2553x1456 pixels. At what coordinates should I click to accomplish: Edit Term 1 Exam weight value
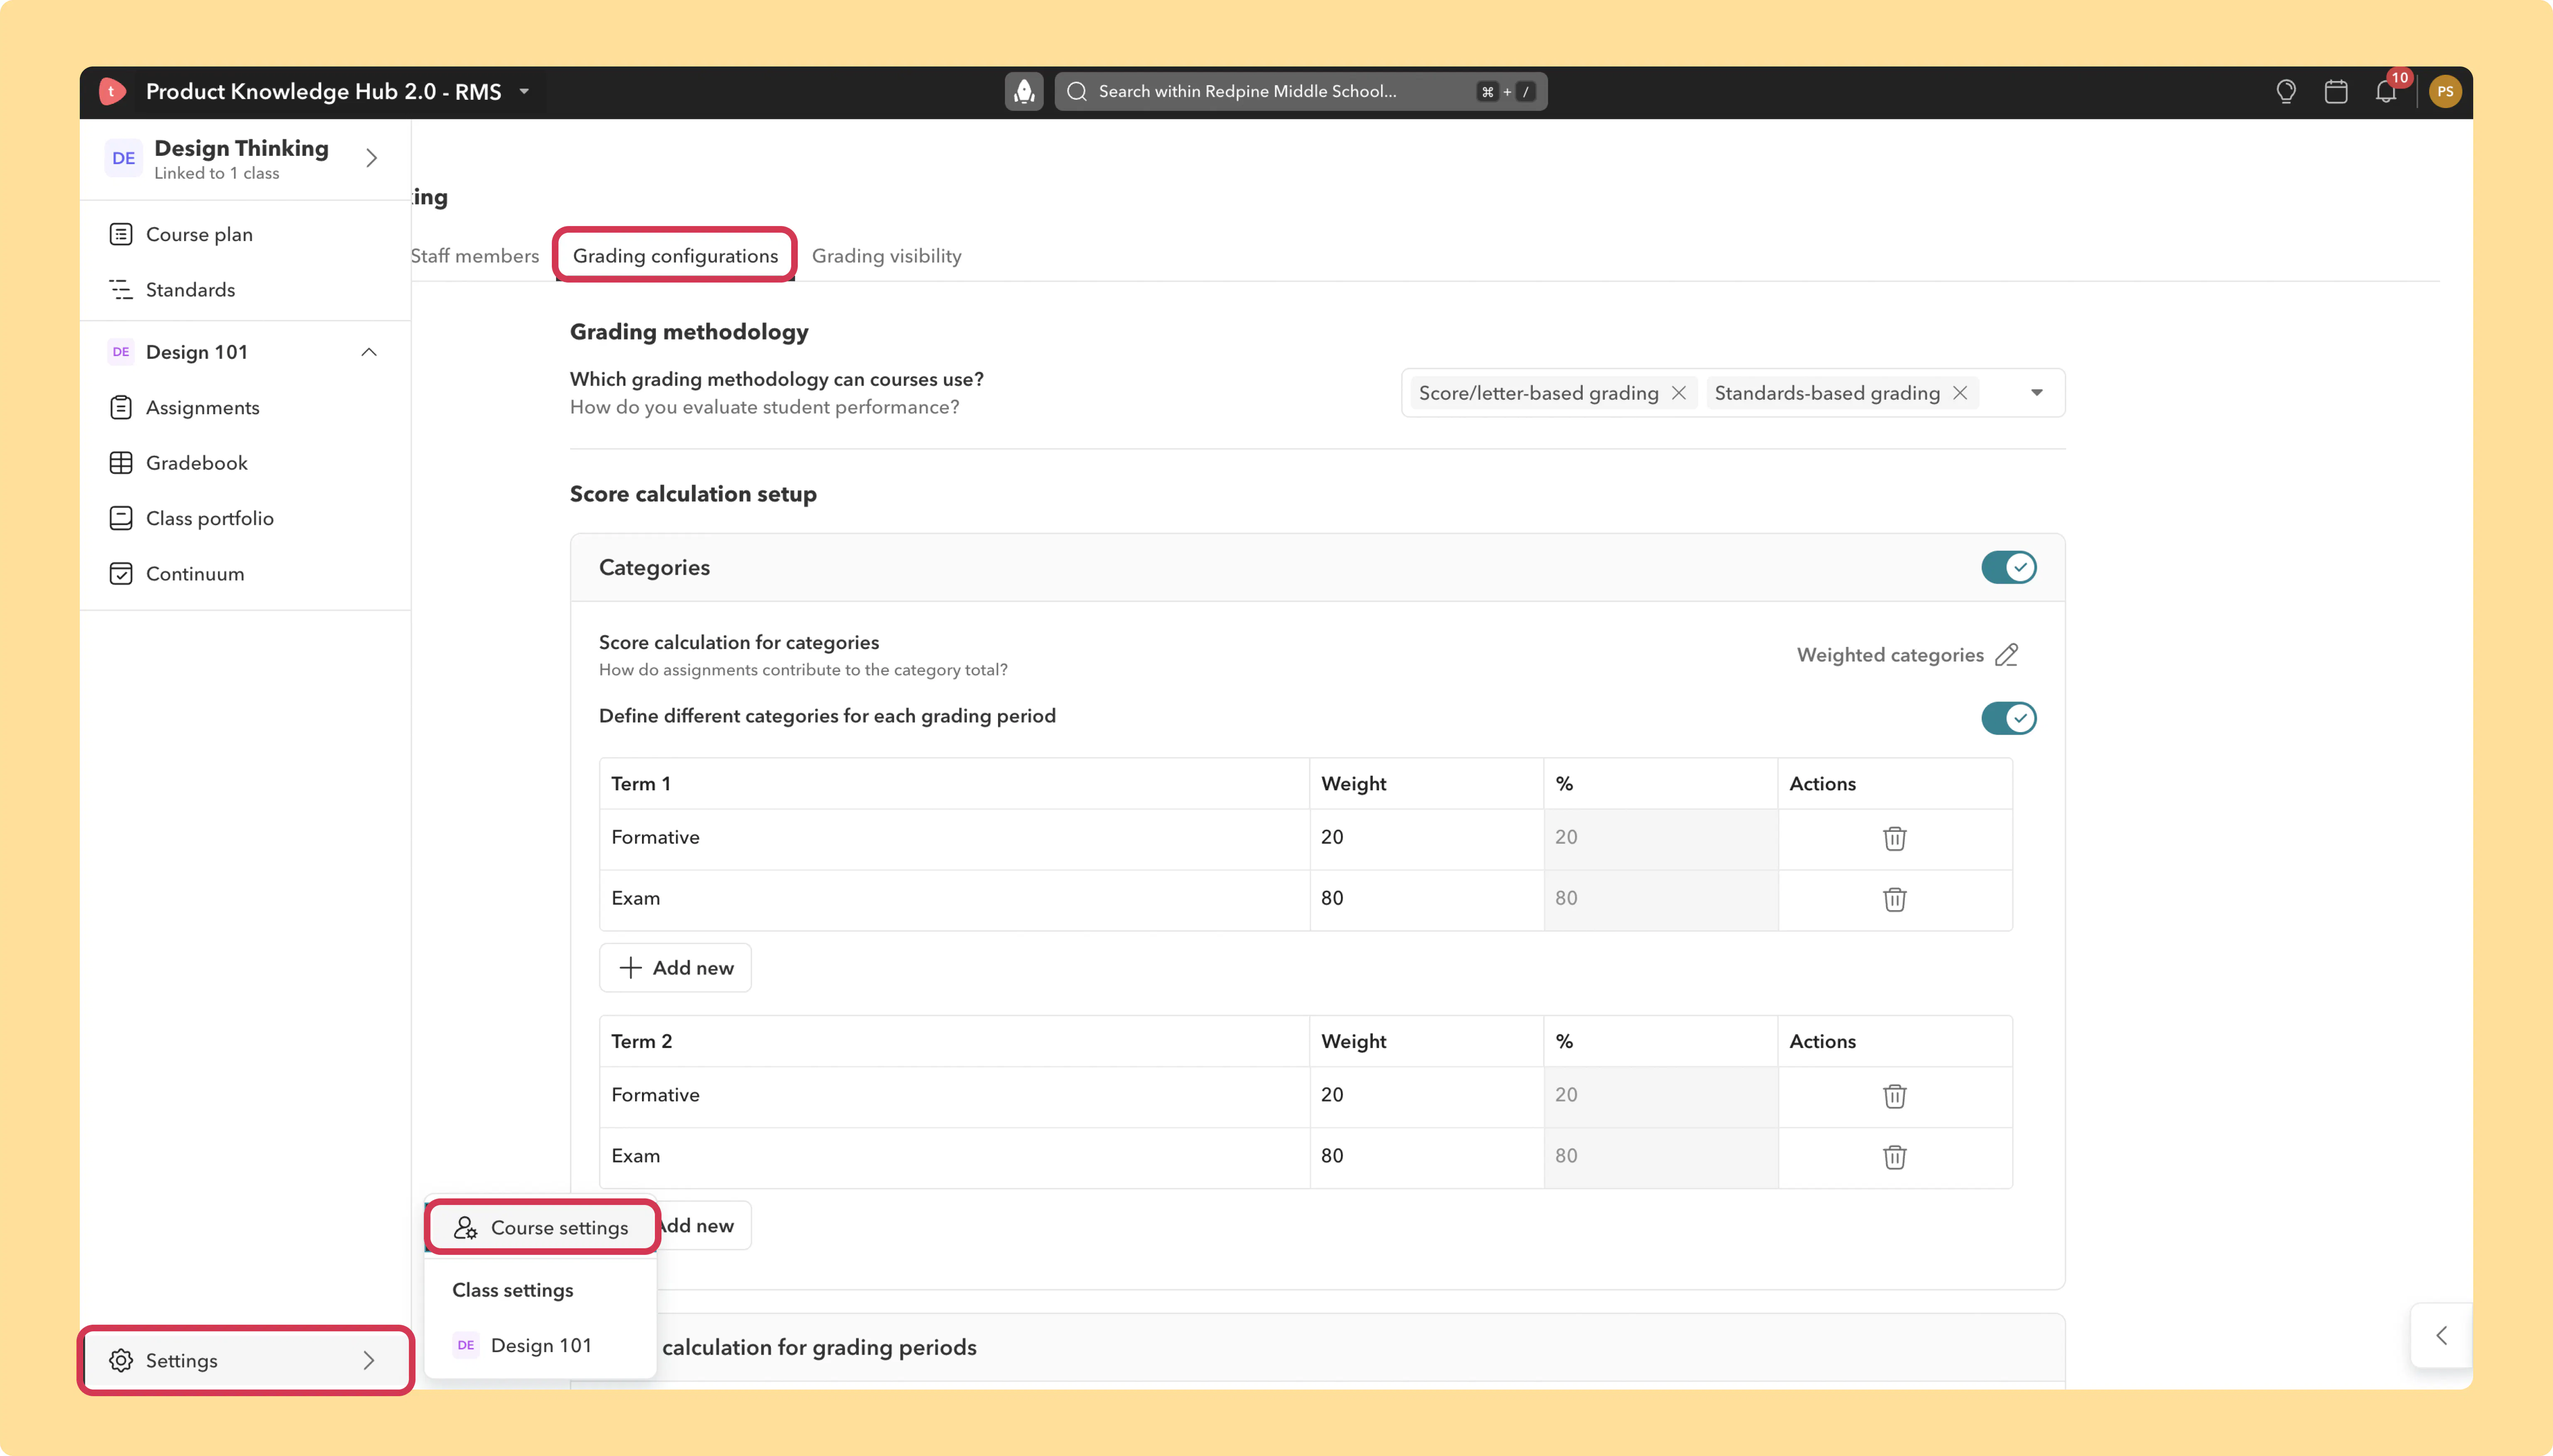coord(1426,899)
